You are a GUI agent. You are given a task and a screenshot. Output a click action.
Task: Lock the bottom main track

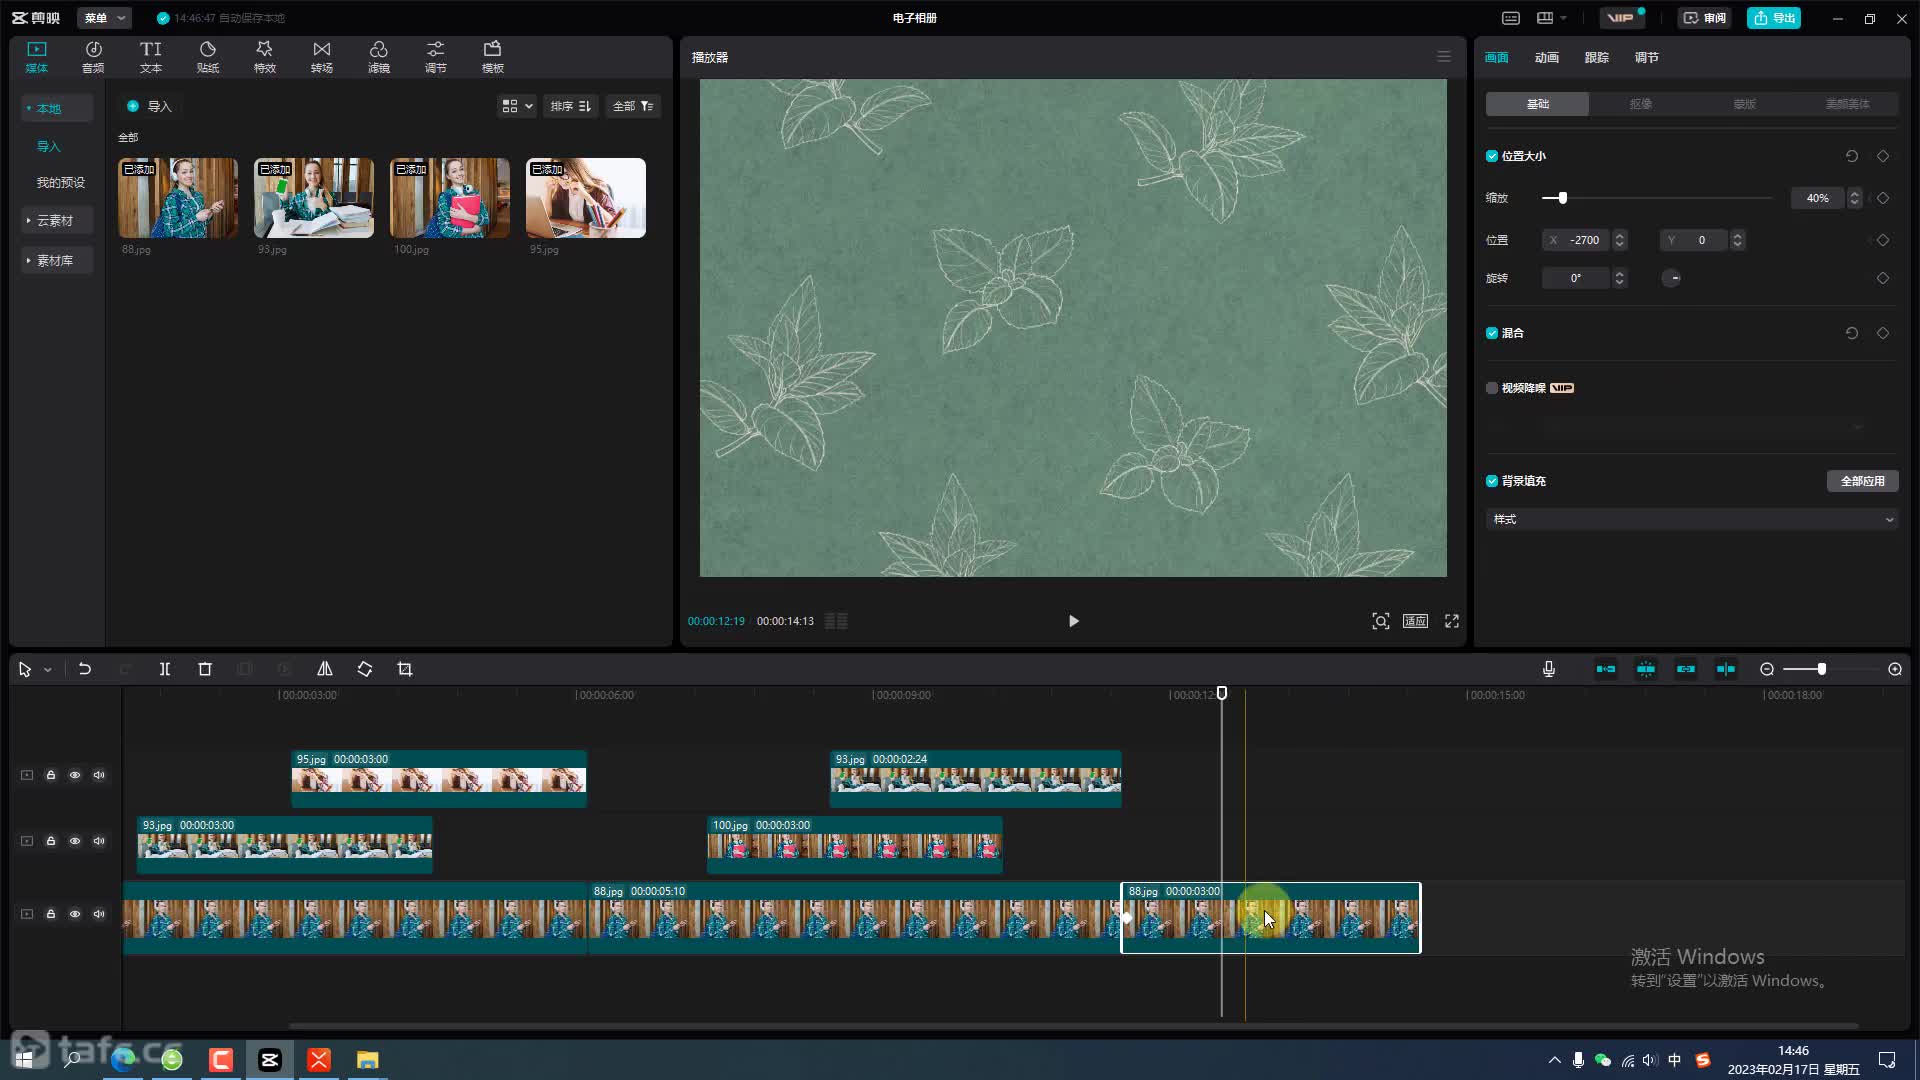point(51,914)
